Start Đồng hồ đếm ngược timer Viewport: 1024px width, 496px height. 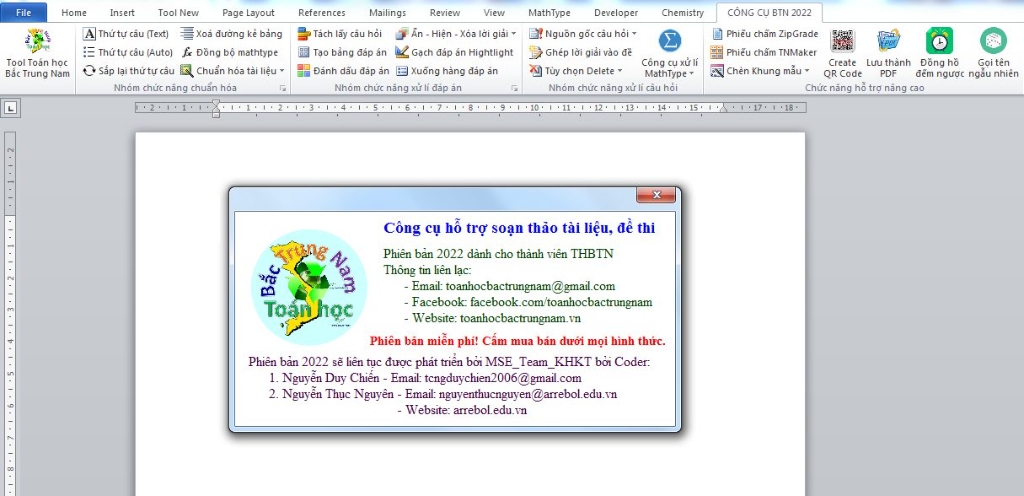click(x=939, y=54)
